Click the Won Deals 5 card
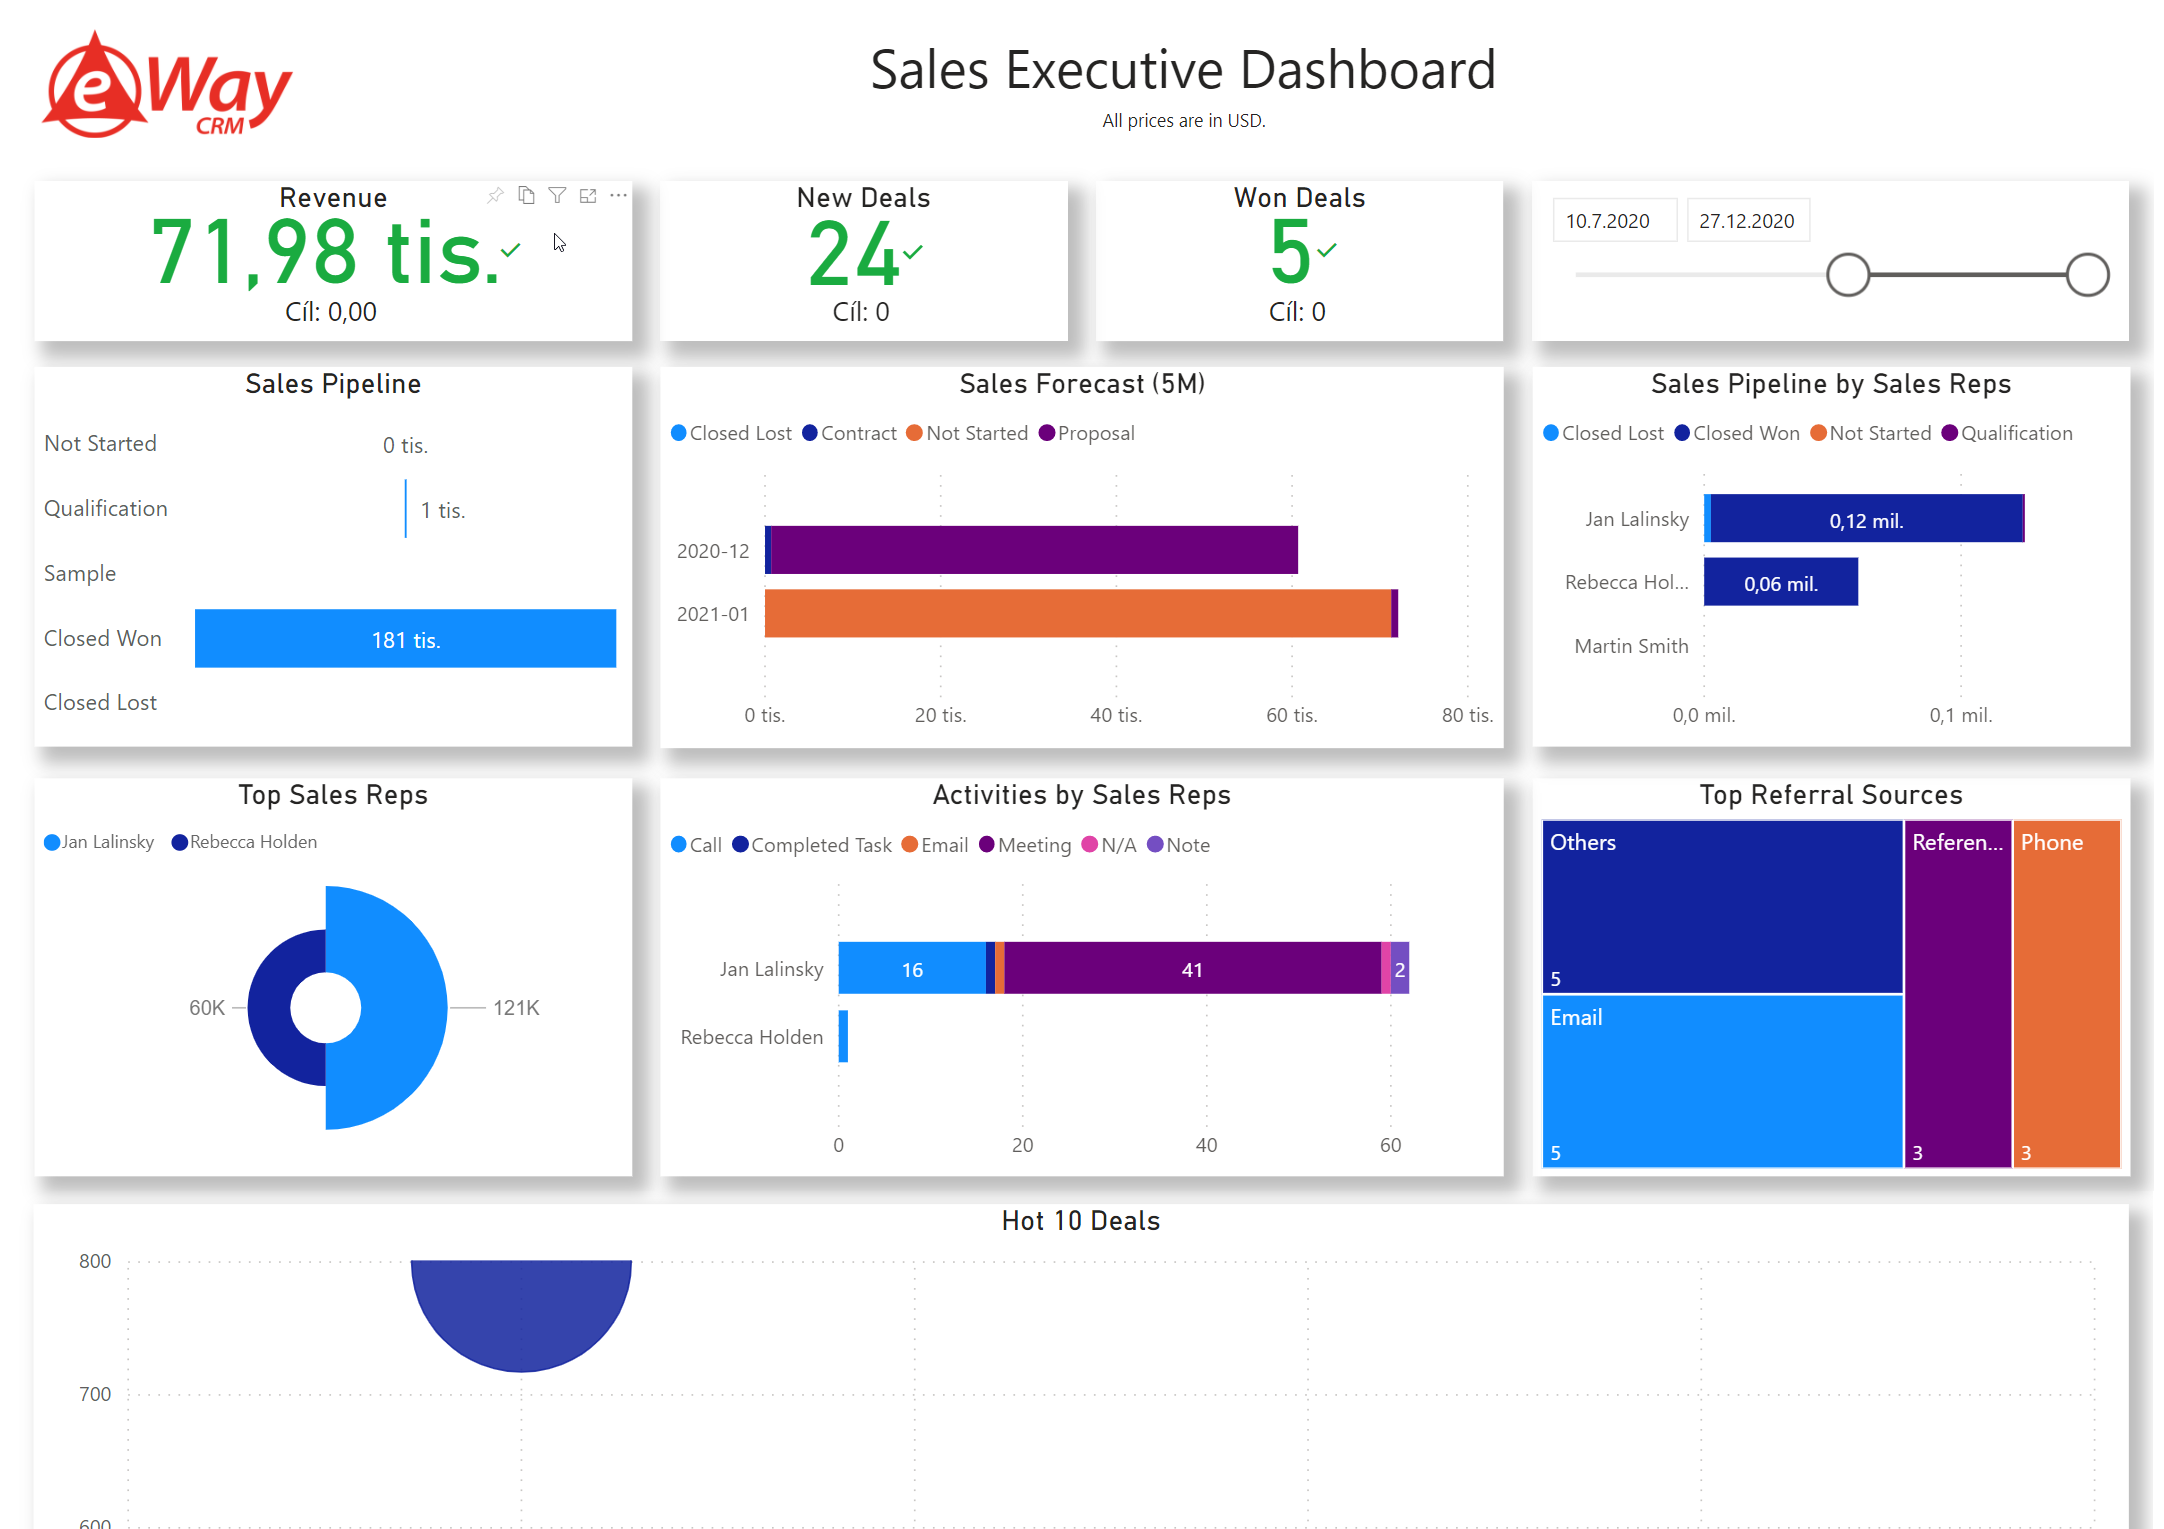The image size is (2164, 1529). [x=1299, y=260]
